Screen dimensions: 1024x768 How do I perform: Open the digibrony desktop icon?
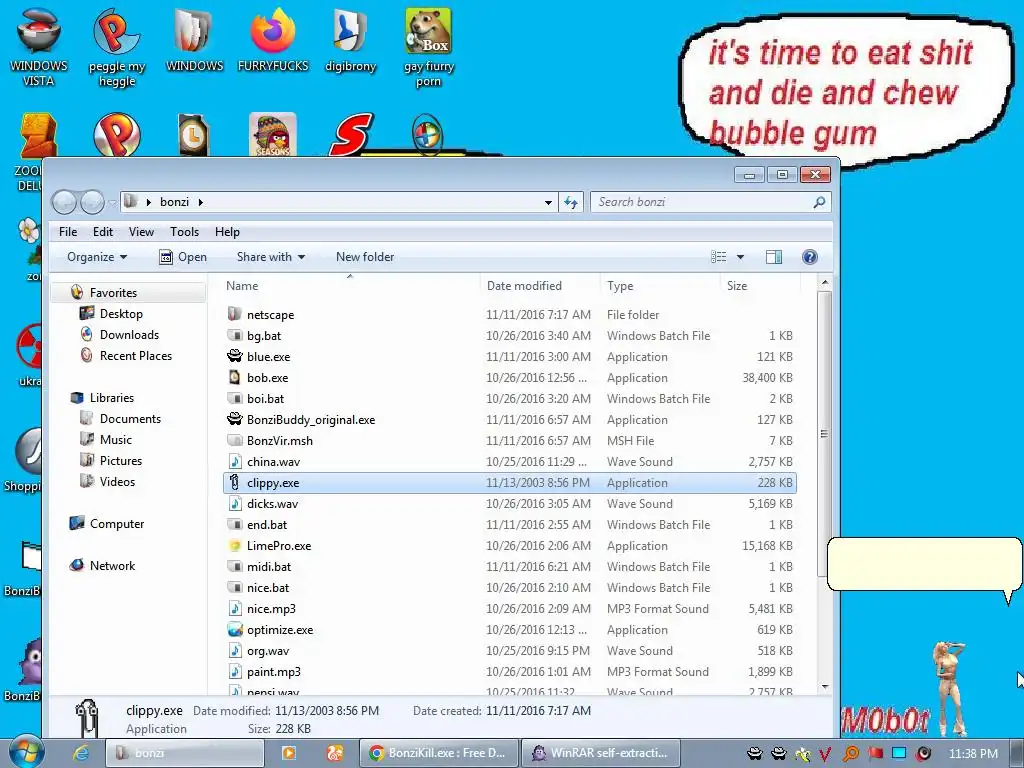point(351,40)
